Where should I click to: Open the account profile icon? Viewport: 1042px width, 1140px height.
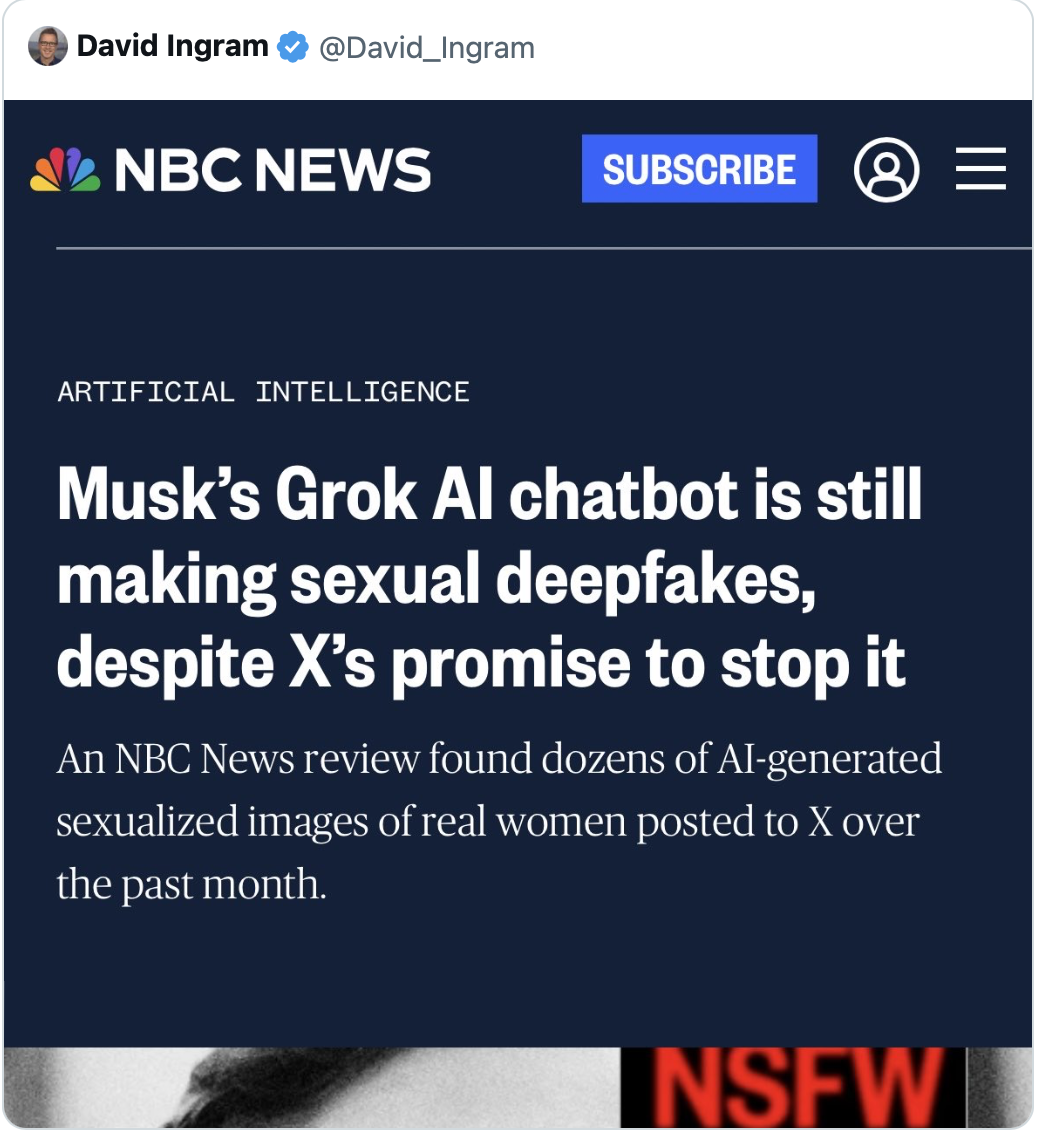click(x=886, y=169)
